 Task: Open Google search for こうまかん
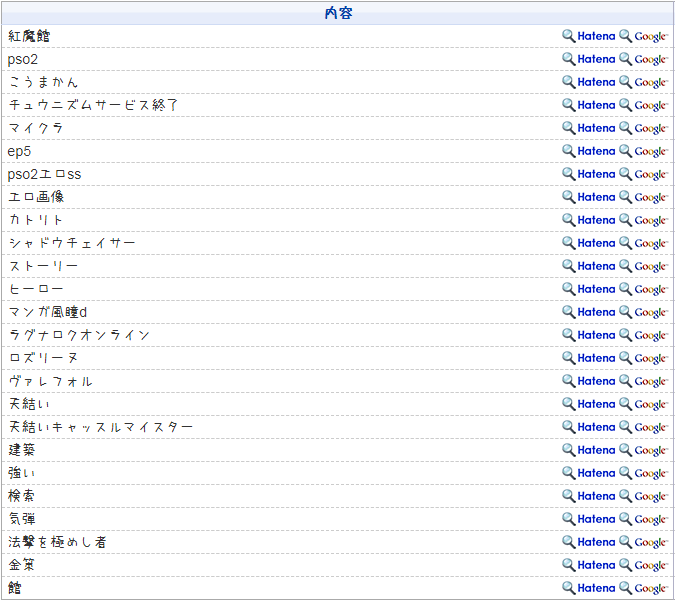click(x=643, y=82)
